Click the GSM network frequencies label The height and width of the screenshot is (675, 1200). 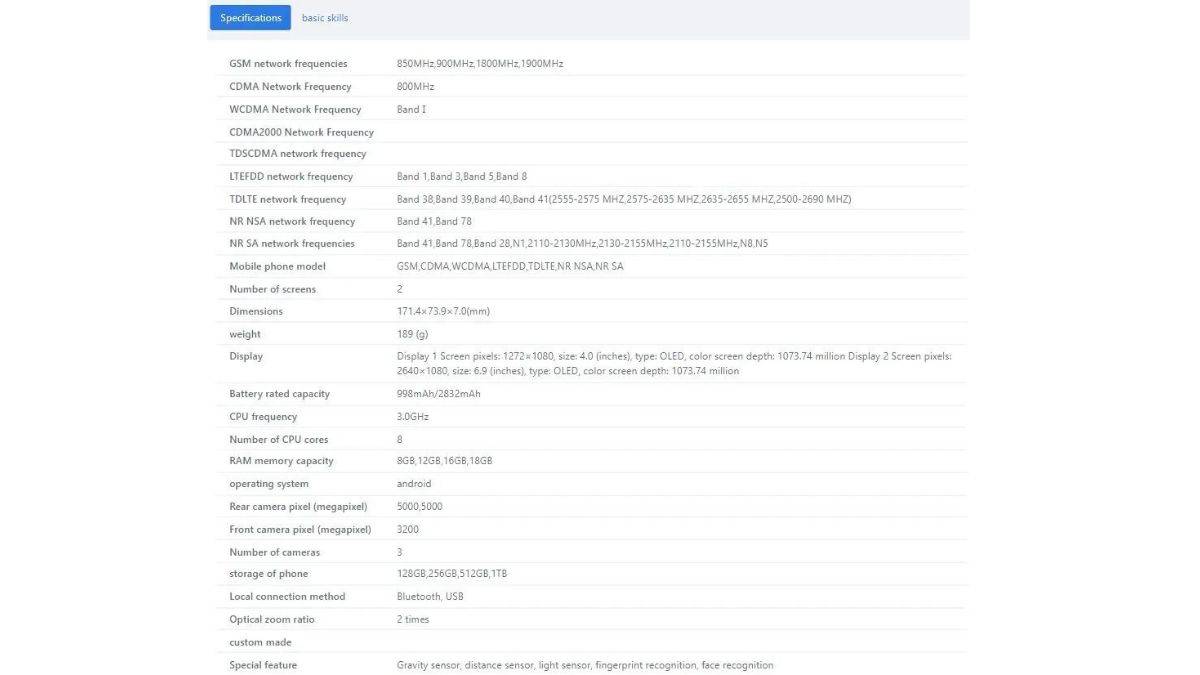(x=288, y=64)
